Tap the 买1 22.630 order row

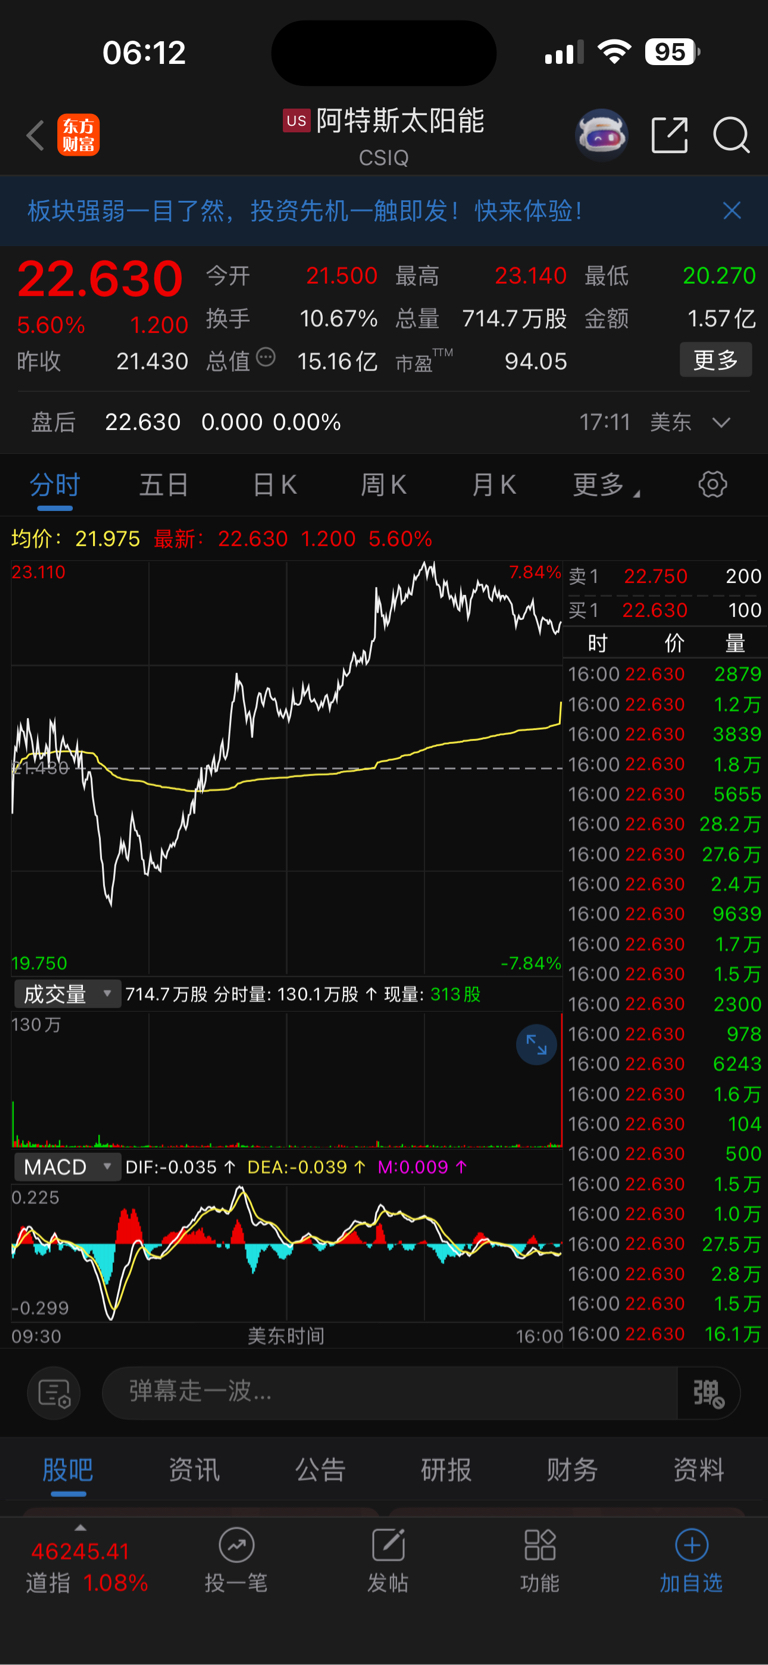point(665,610)
